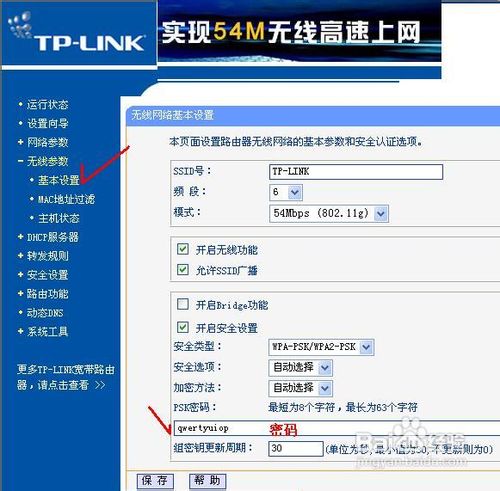Click the 54M无线高速上网 banner

[x=299, y=32]
